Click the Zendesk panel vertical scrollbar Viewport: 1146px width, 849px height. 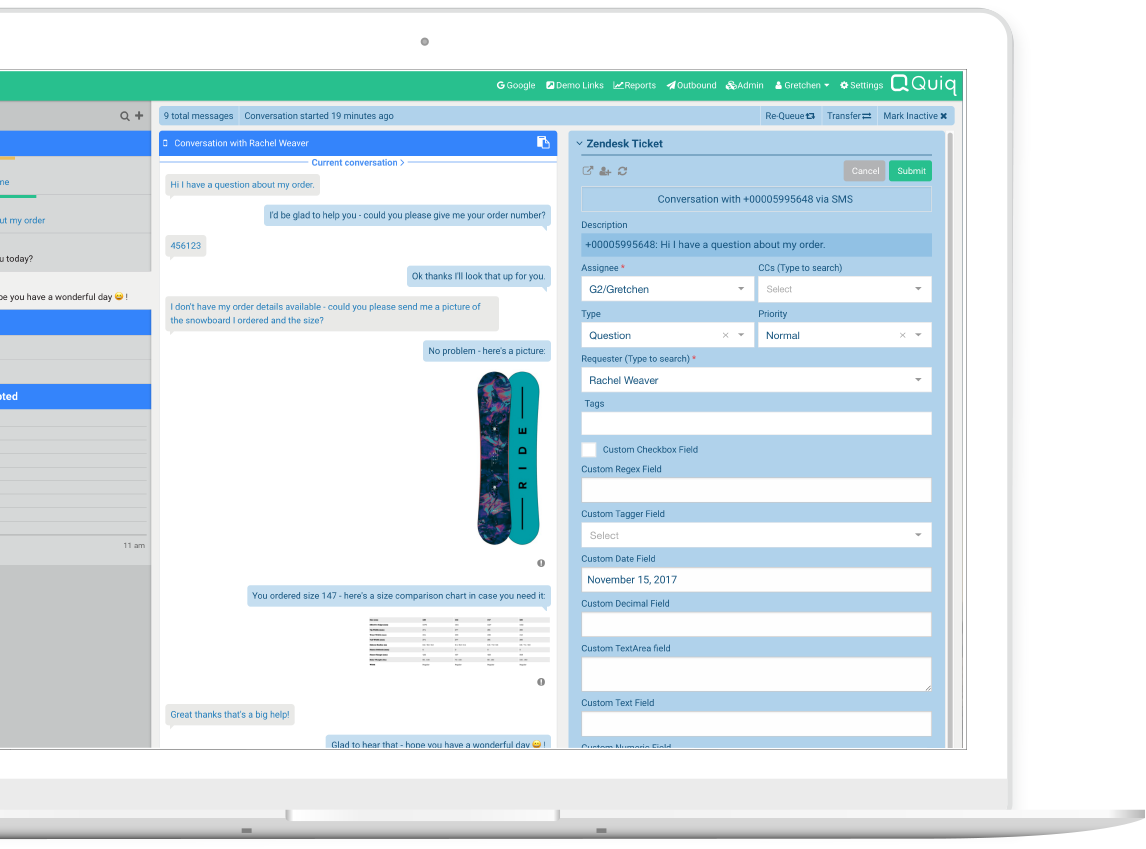(950, 438)
